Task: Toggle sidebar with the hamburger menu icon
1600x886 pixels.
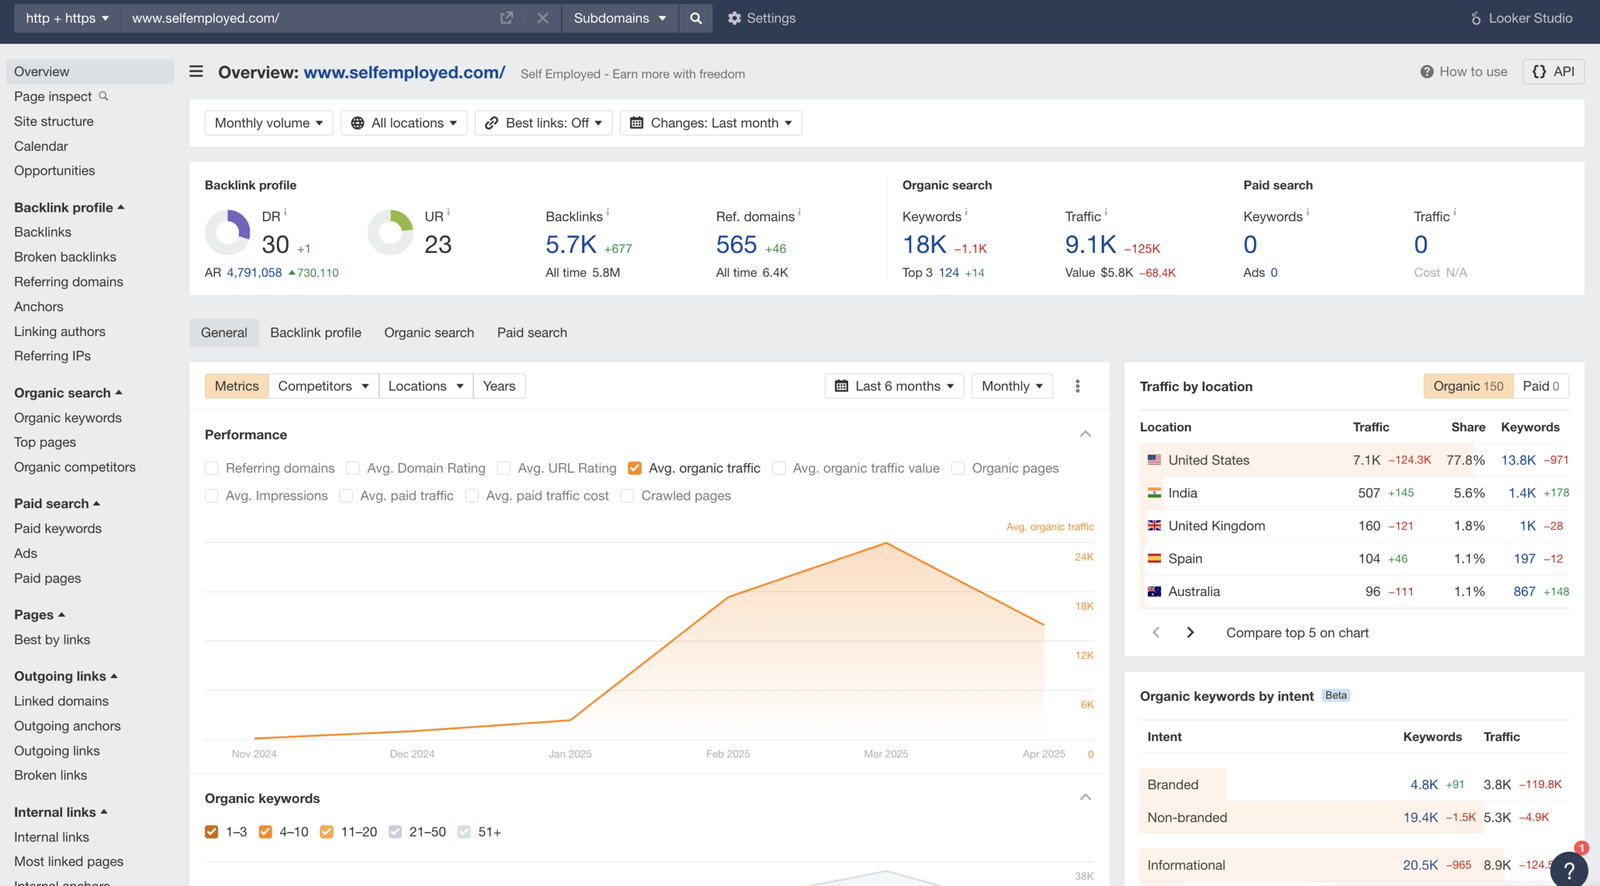Action: (x=196, y=72)
